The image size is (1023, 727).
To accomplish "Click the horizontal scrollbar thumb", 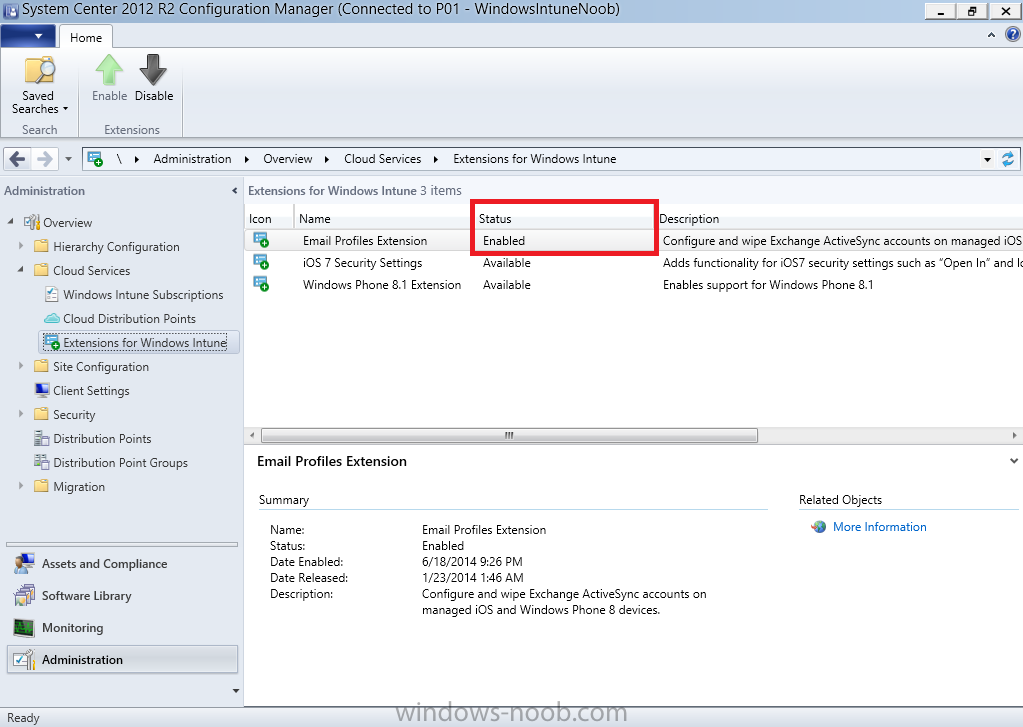I will click(509, 435).
